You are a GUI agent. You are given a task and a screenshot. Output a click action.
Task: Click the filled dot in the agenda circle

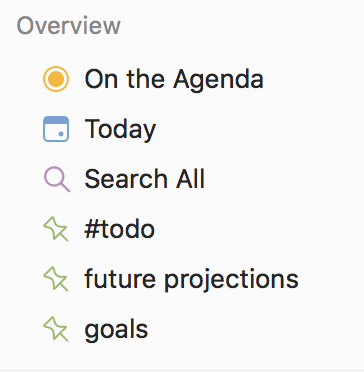tap(56, 79)
